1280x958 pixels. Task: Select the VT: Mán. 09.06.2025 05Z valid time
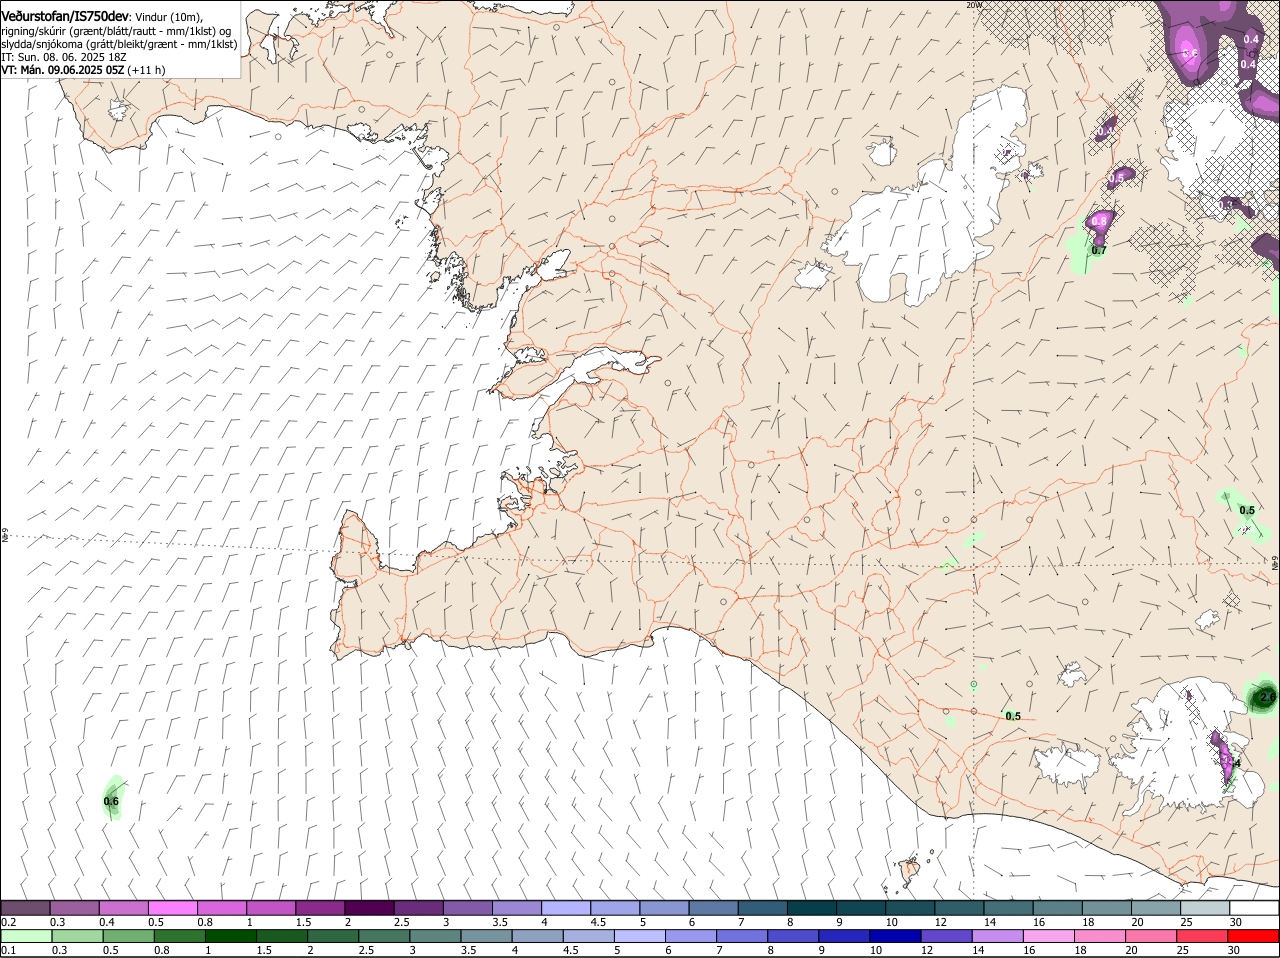point(63,70)
